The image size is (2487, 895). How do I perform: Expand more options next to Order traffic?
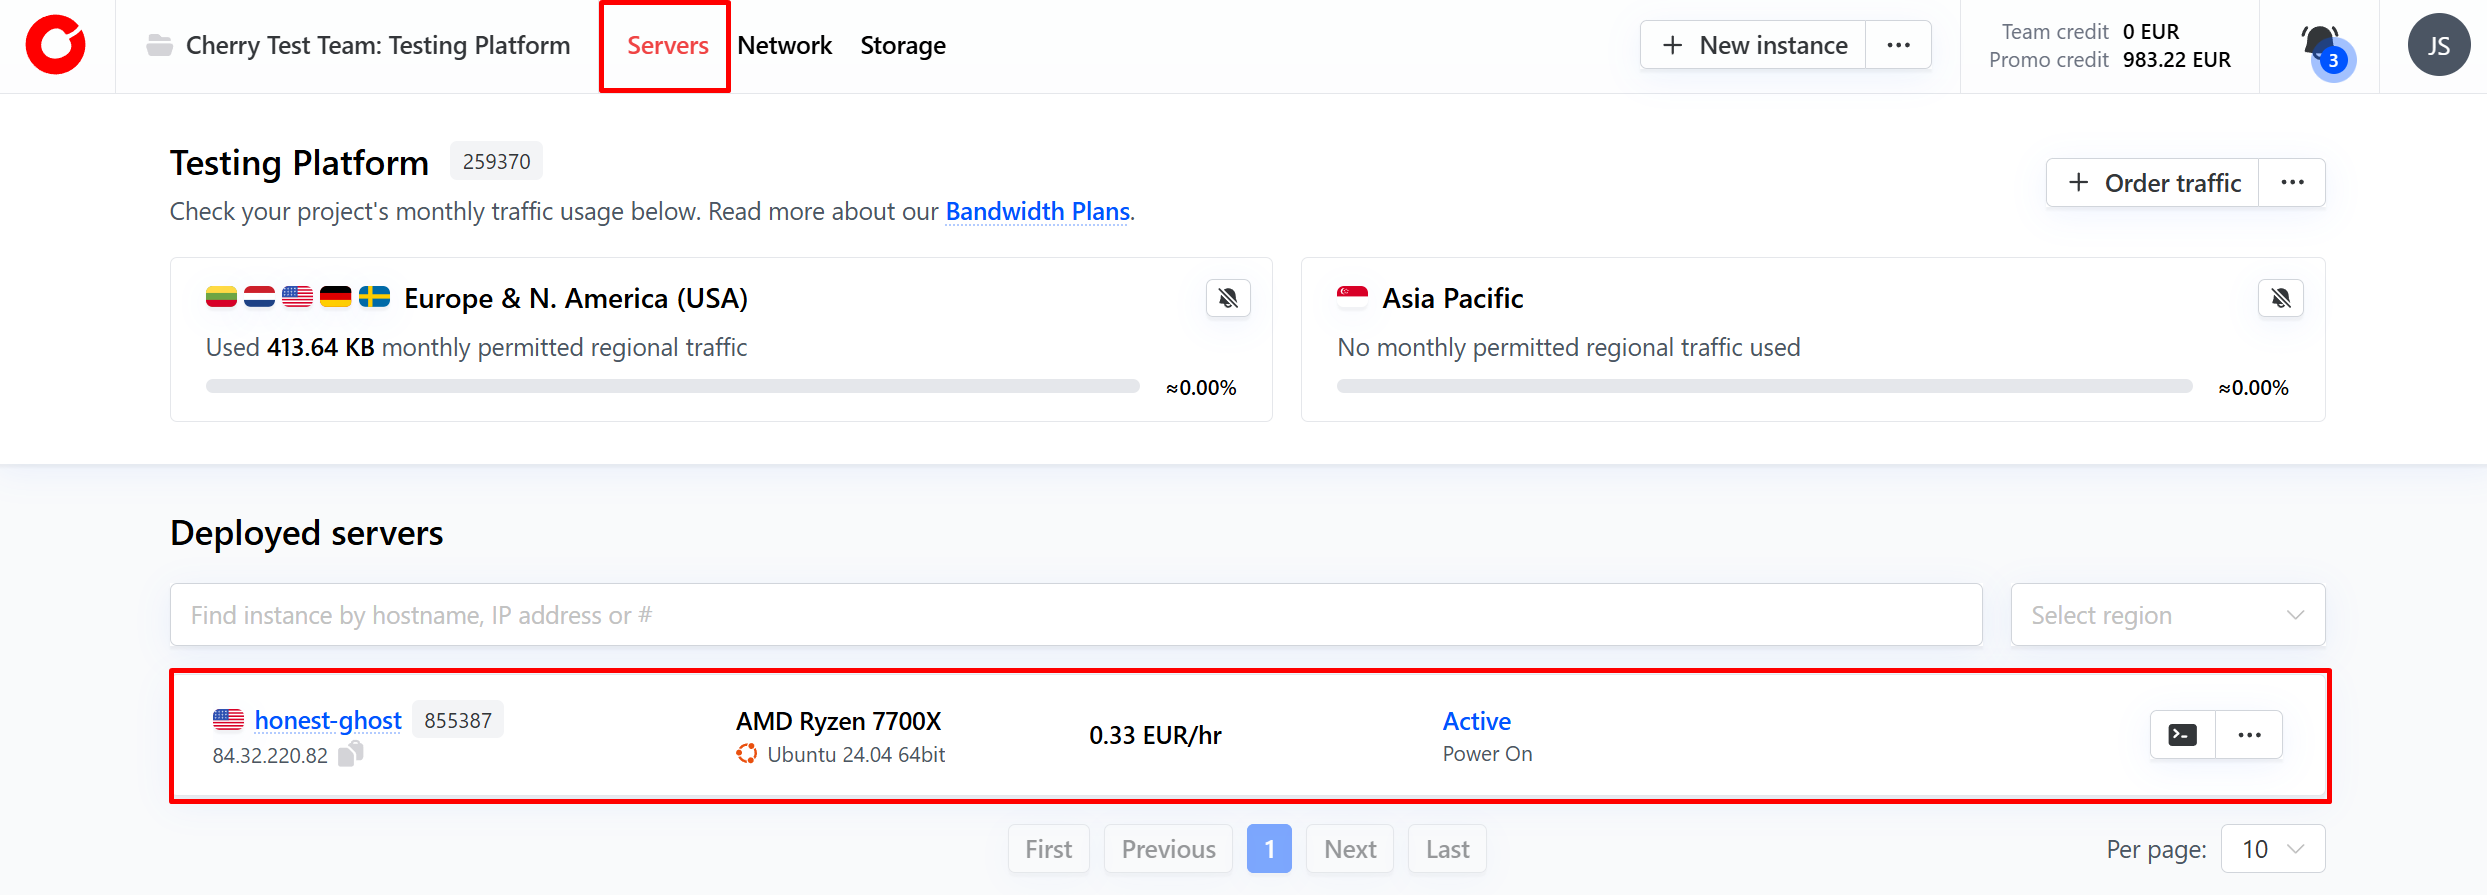(2292, 183)
